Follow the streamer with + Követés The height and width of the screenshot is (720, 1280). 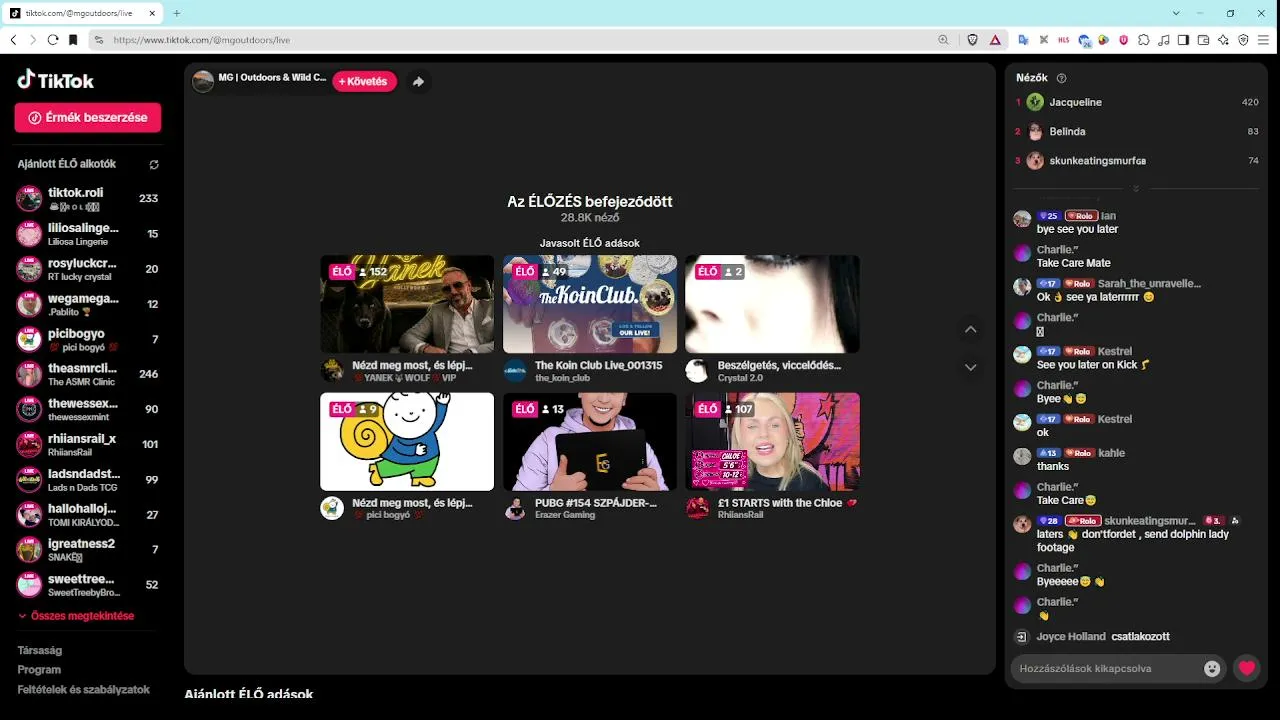click(x=364, y=81)
